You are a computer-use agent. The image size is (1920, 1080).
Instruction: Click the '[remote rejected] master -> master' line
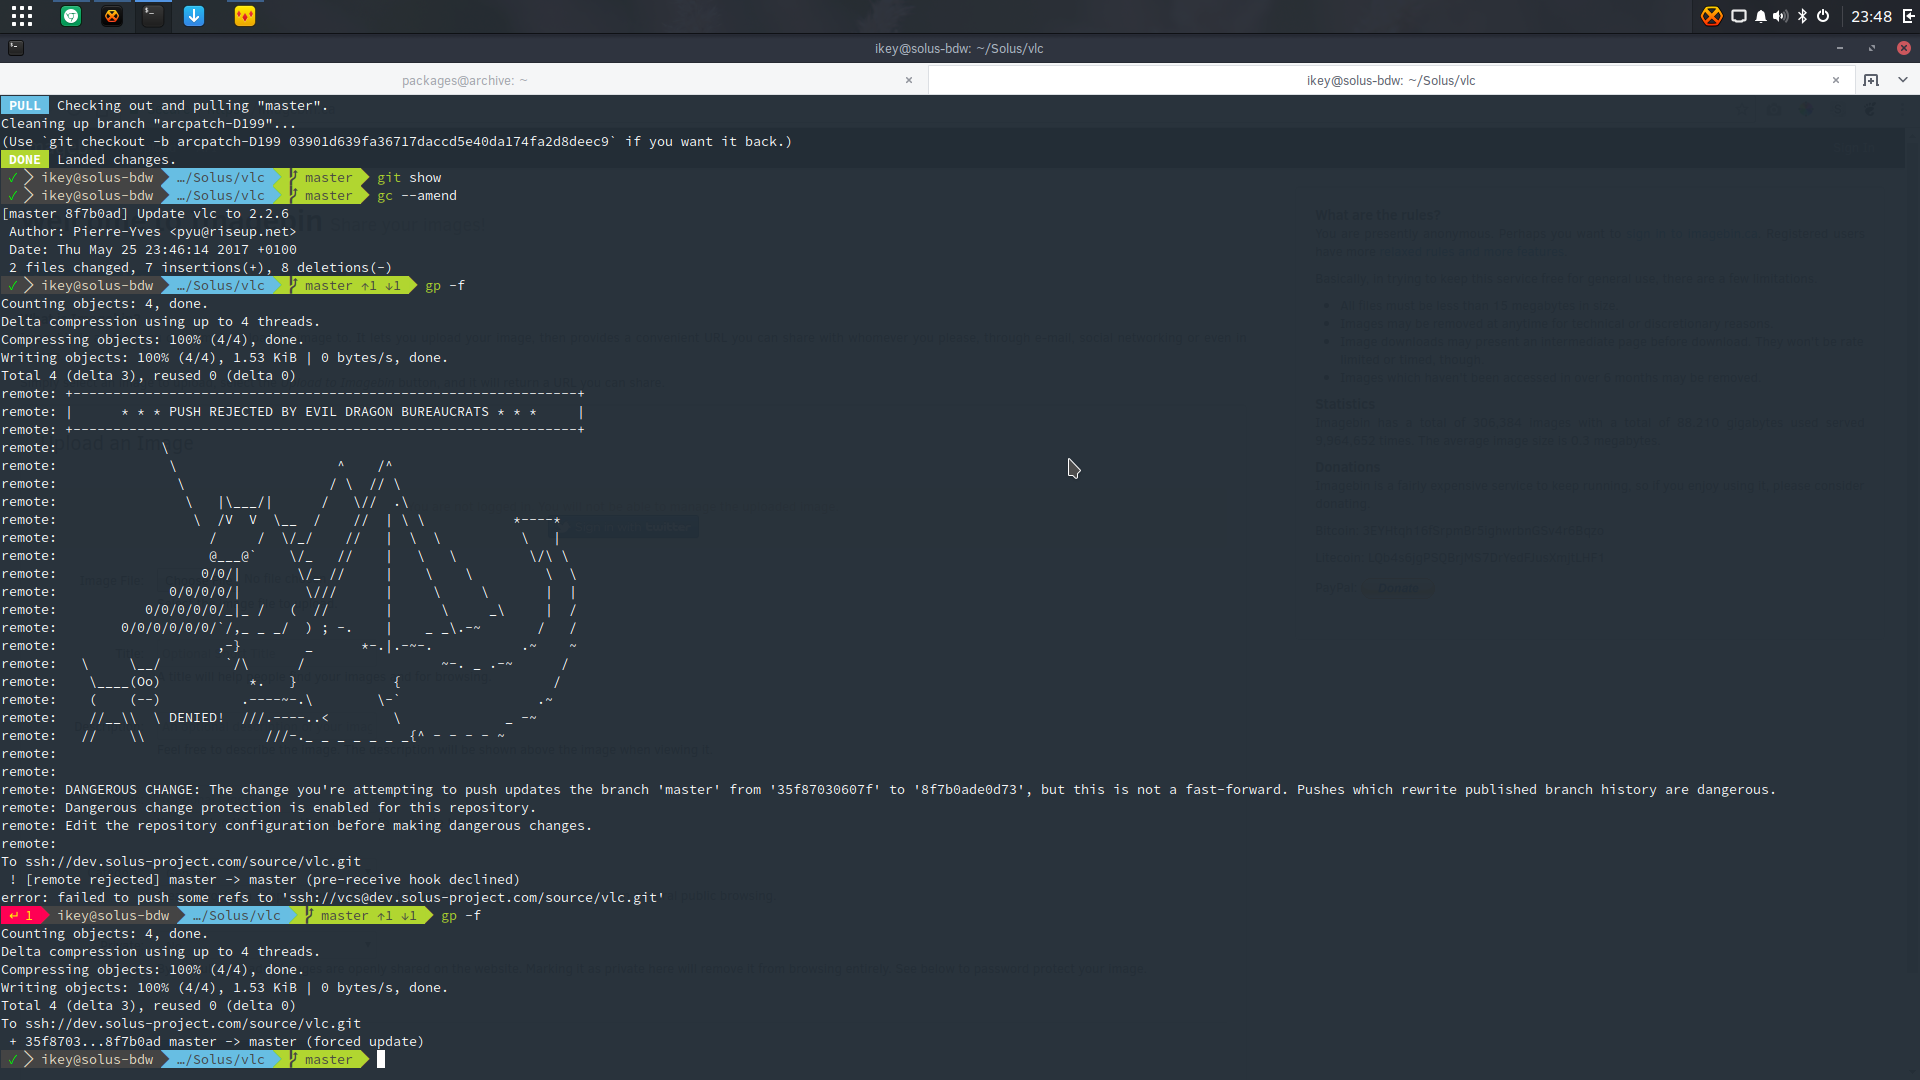[264, 879]
